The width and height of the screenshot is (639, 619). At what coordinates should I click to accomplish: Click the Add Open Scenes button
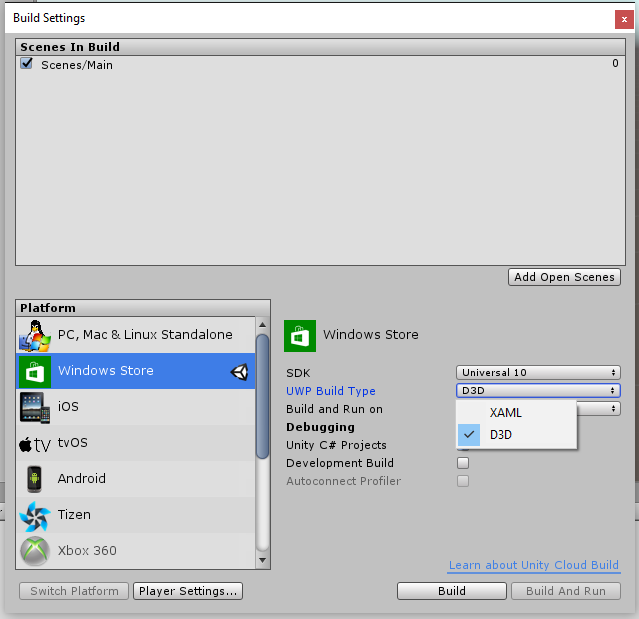[x=564, y=277]
